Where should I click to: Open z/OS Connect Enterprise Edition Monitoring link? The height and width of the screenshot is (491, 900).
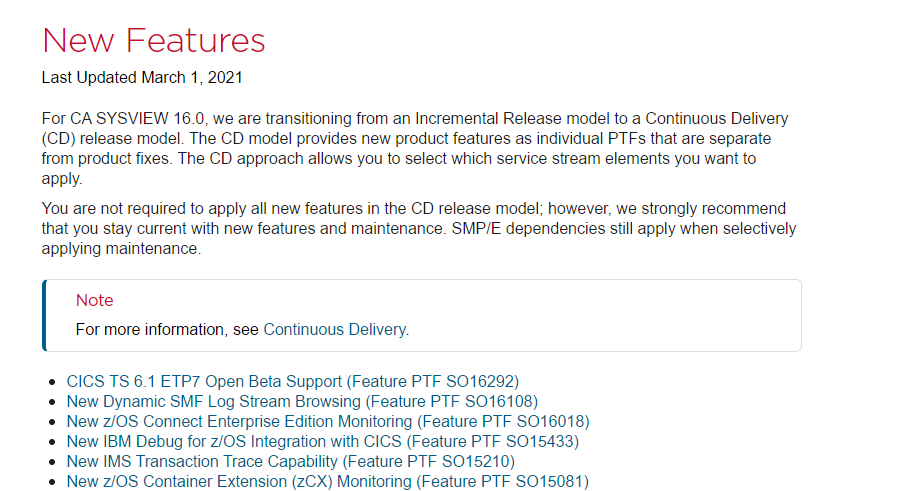click(x=328, y=422)
